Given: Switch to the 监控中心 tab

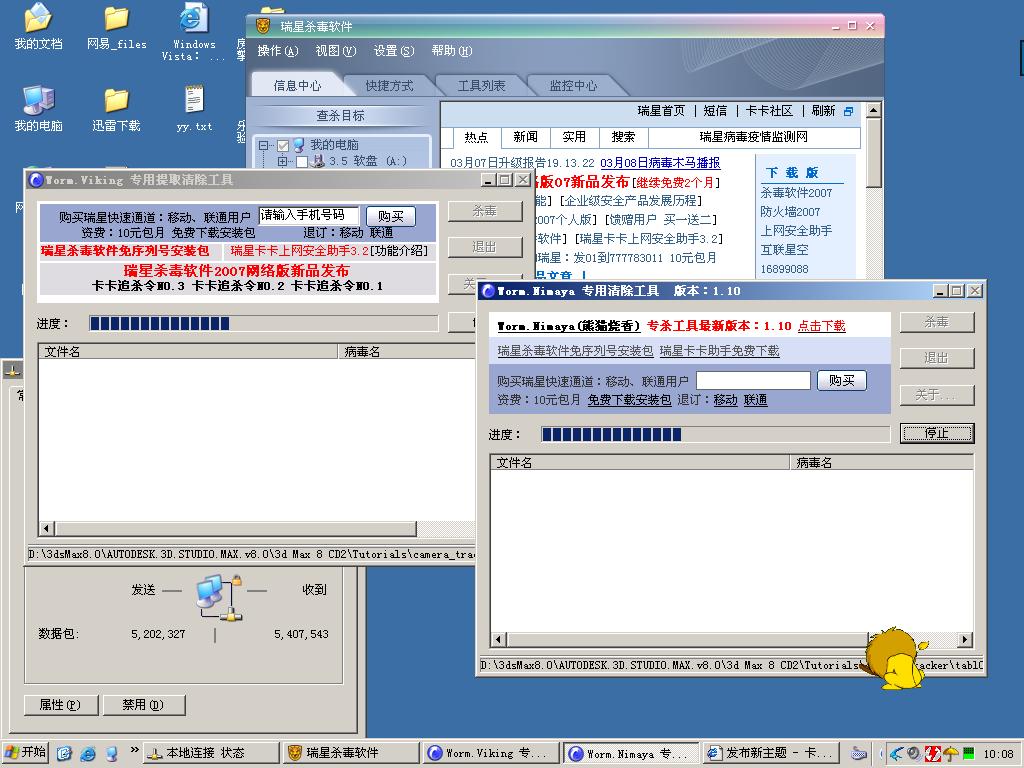Looking at the screenshot, I should click(x=573, y=86).
